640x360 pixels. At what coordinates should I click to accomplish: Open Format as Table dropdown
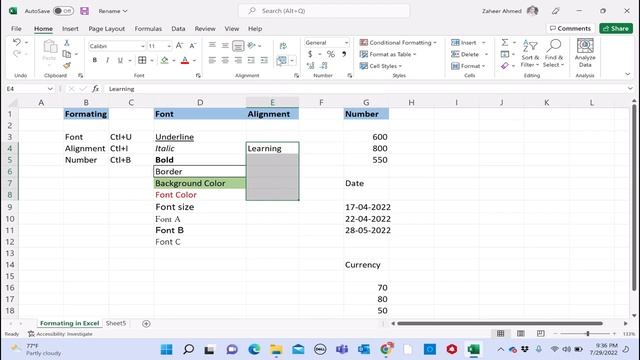[388, 54]
